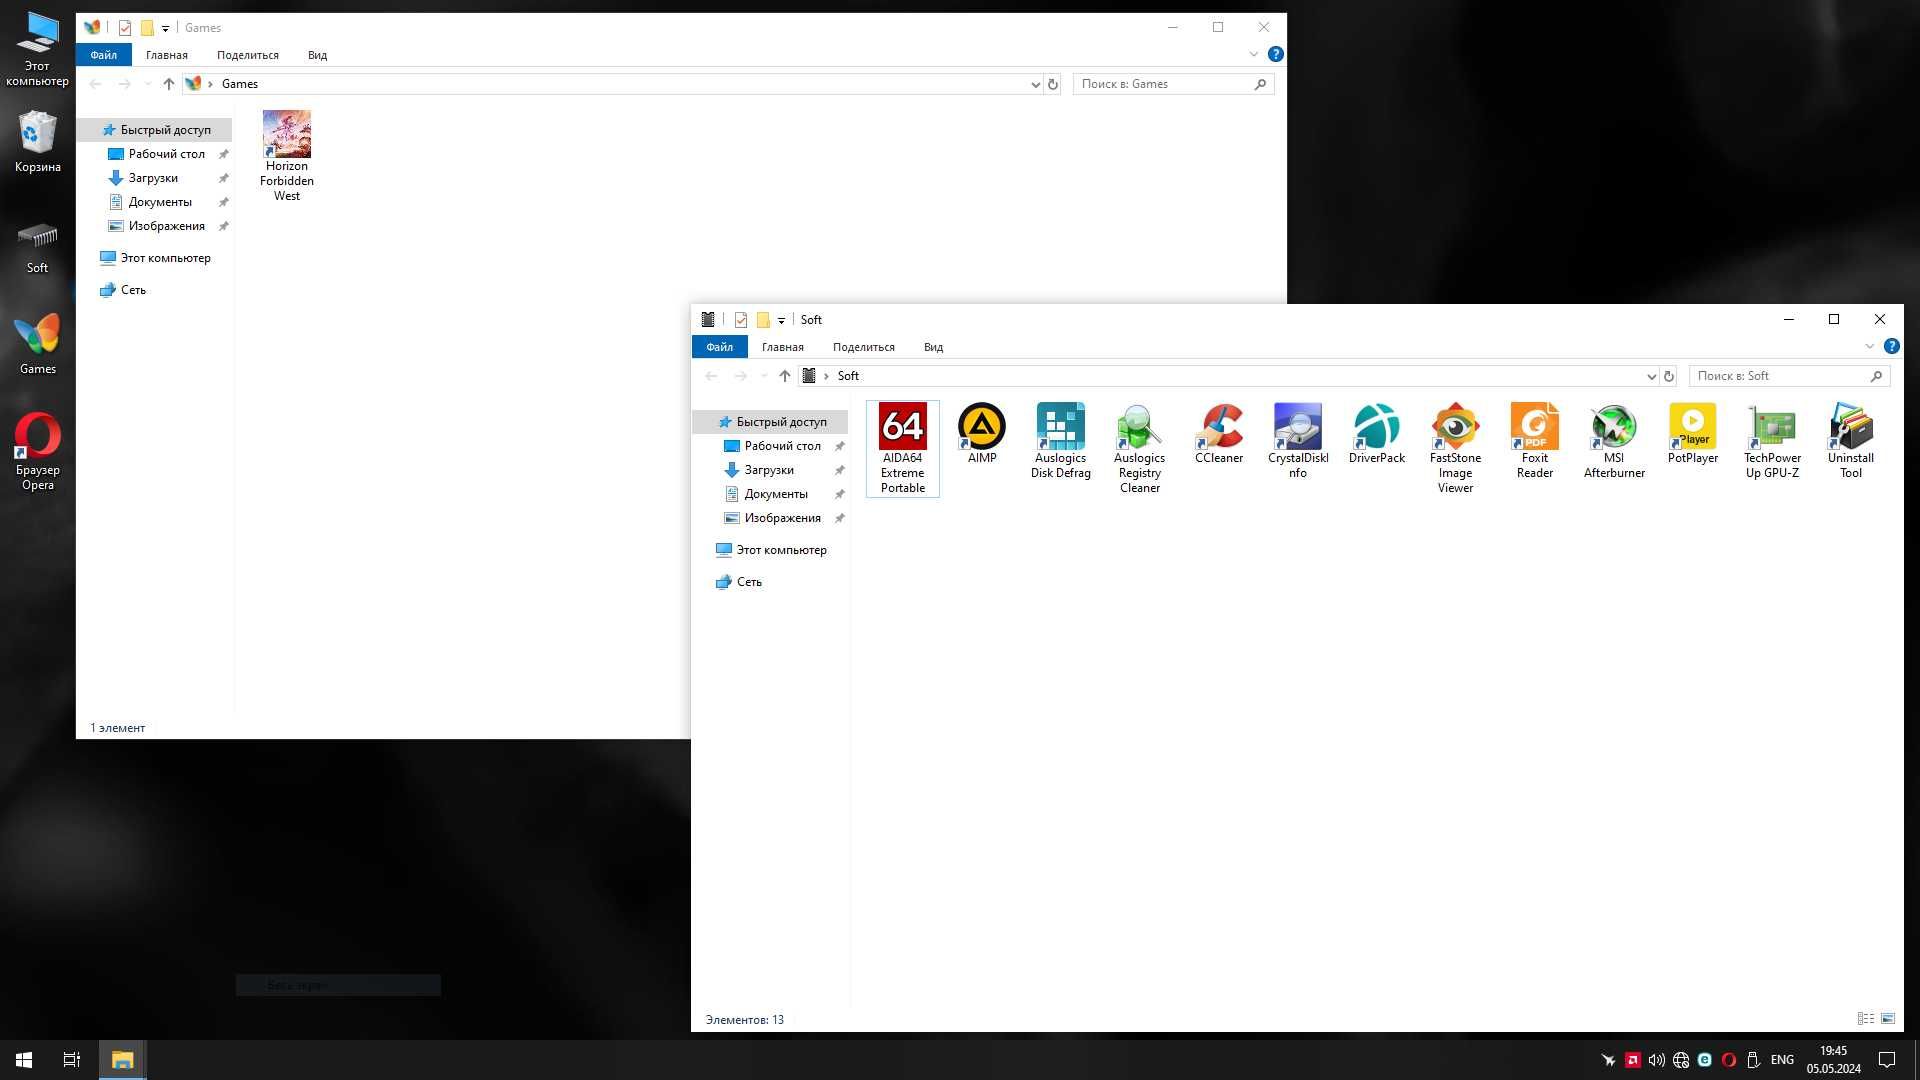Screen dimensions: 1920x1080
Task: Select Документы in Games window sidebar
Action: [x=160, y=202]
